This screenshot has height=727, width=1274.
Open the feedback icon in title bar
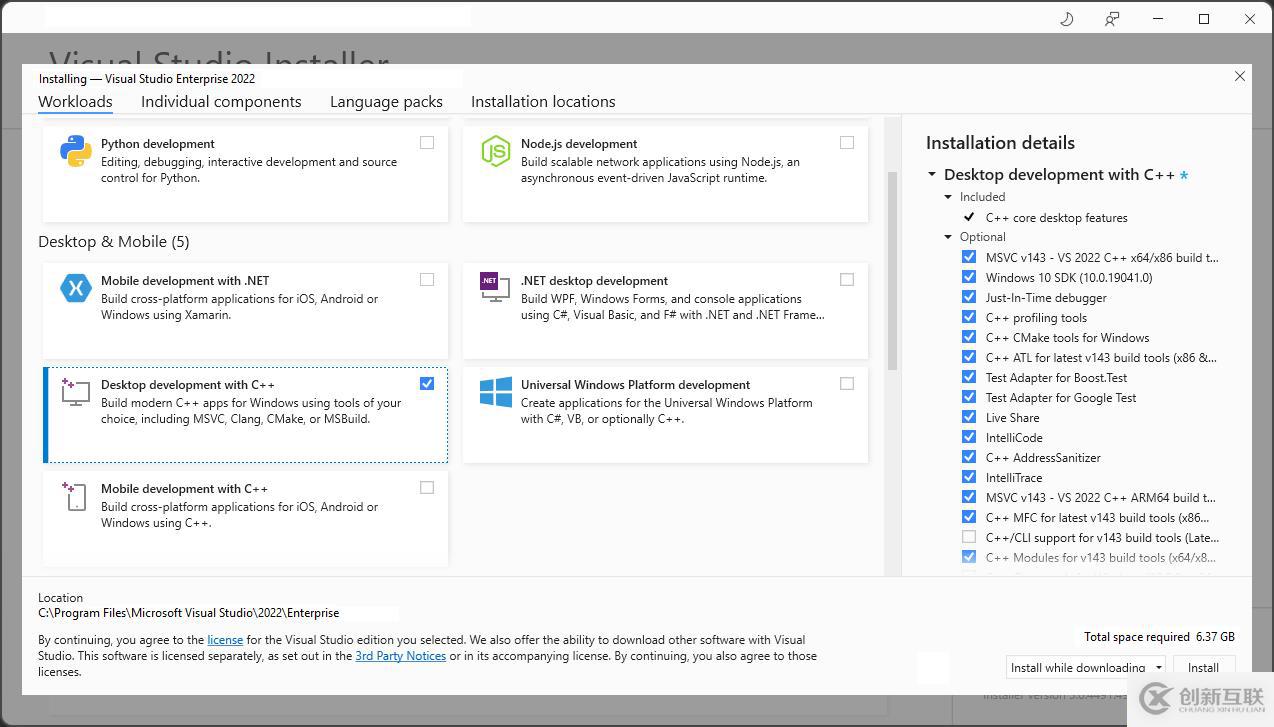pos(1111,19)
